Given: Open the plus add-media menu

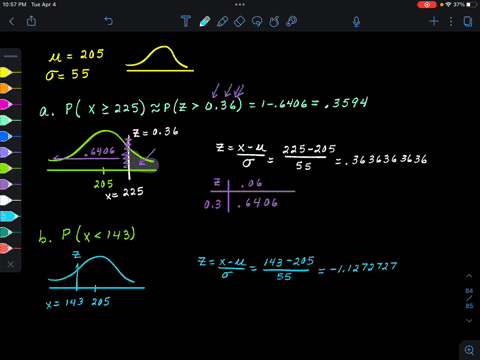Looking at the screenshot, I should pos(434,22).
